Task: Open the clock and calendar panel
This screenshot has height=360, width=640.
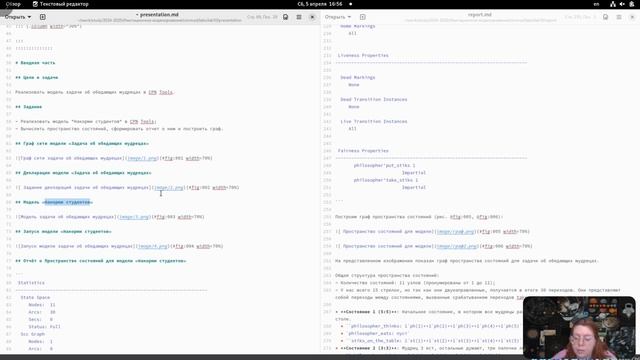Action: (320, 4)
